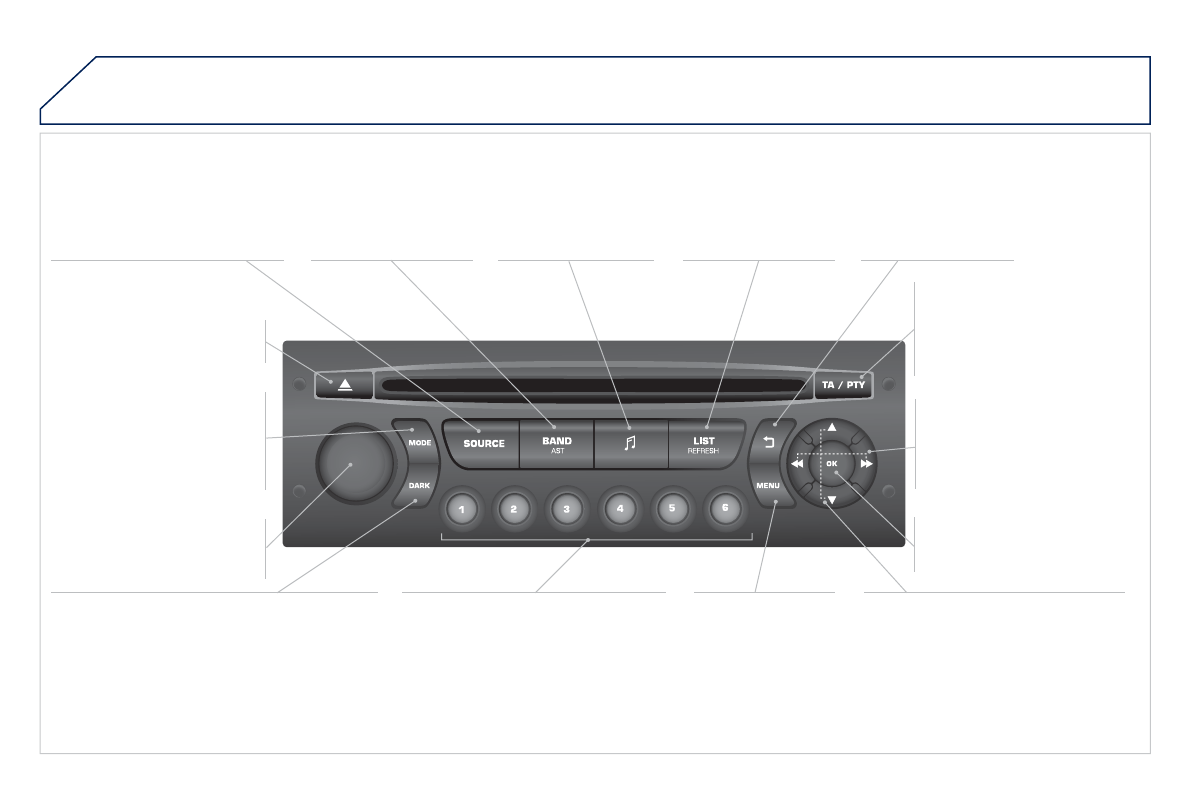
Task: Click the up arrow on navigation pad
Action: click(x=832, y=428)
